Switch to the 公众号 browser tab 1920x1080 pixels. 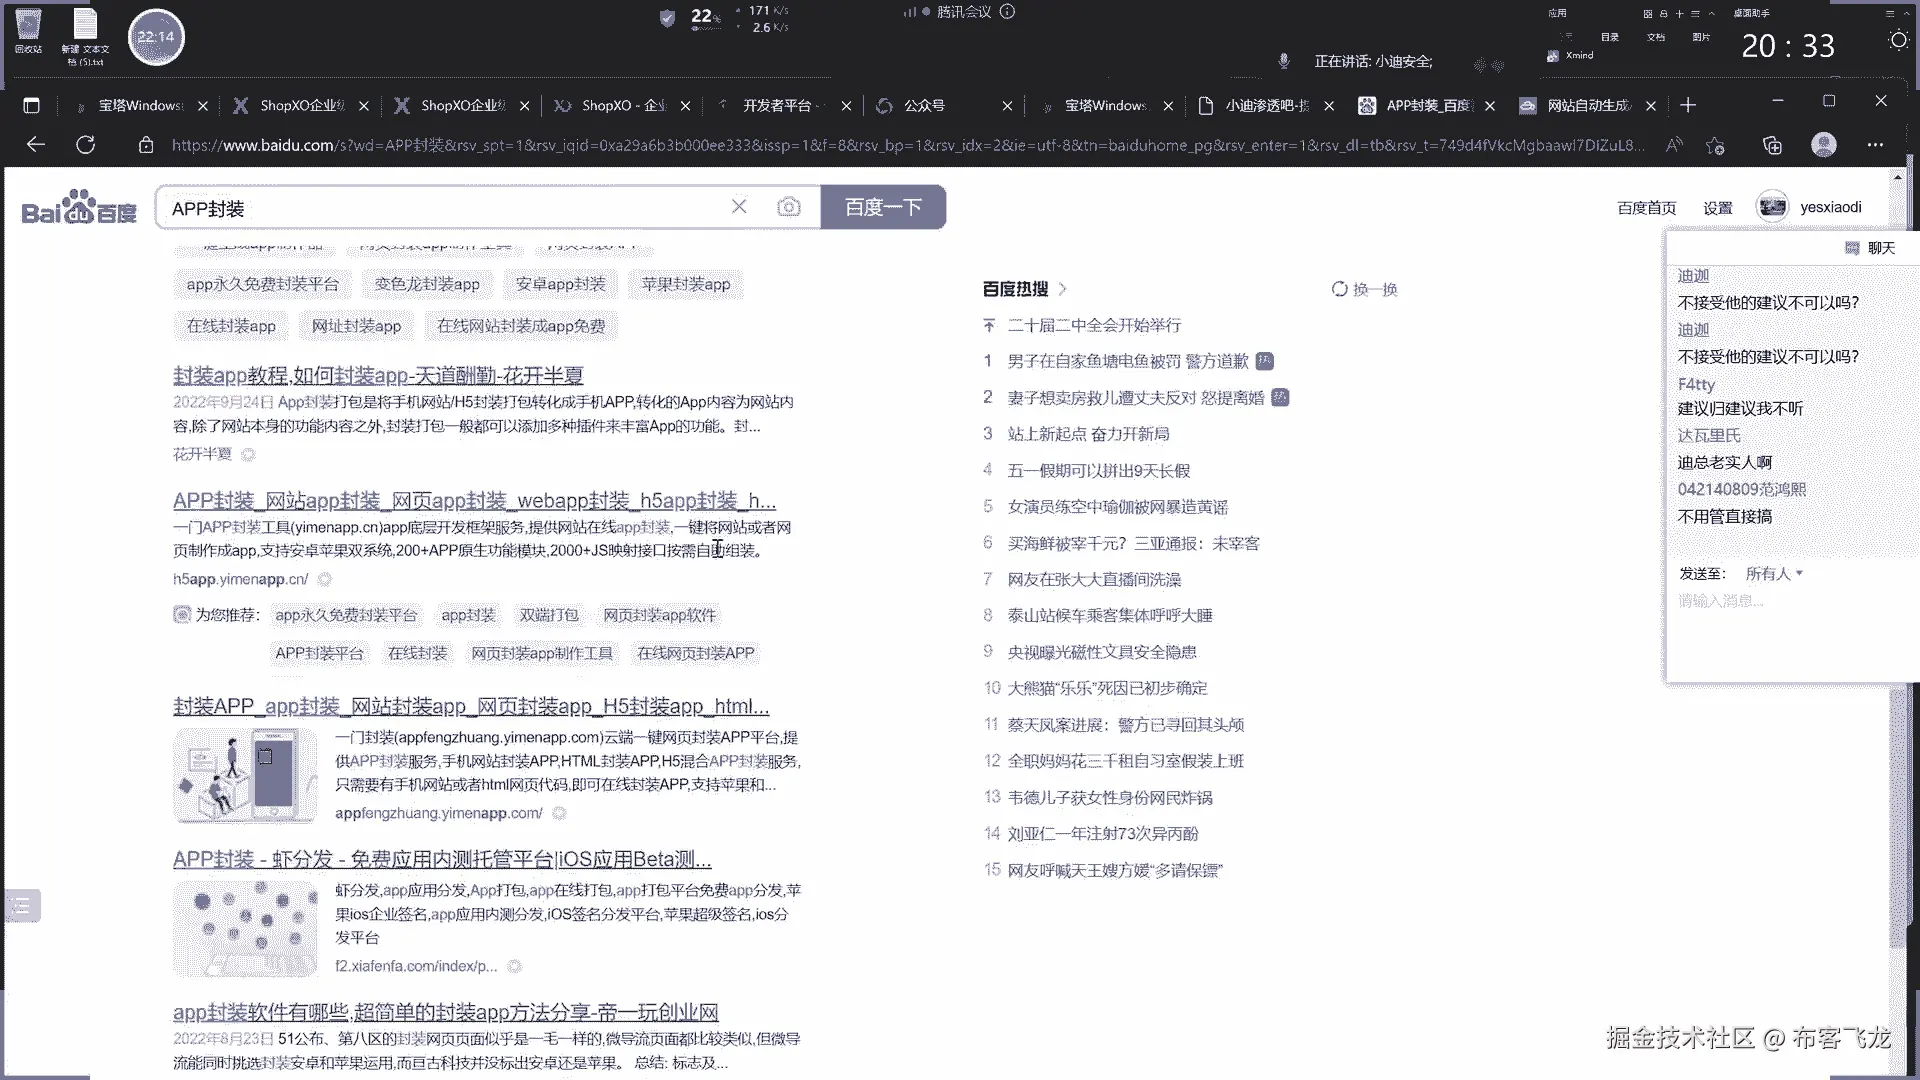924,105
